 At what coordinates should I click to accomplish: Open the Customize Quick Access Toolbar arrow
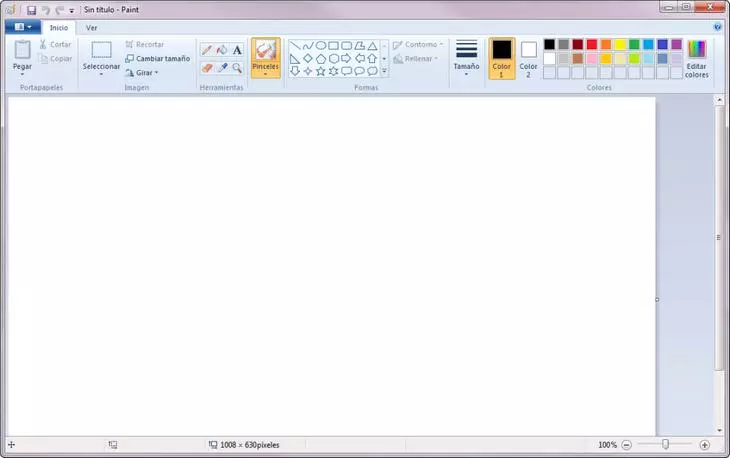(x=72, y=10)
